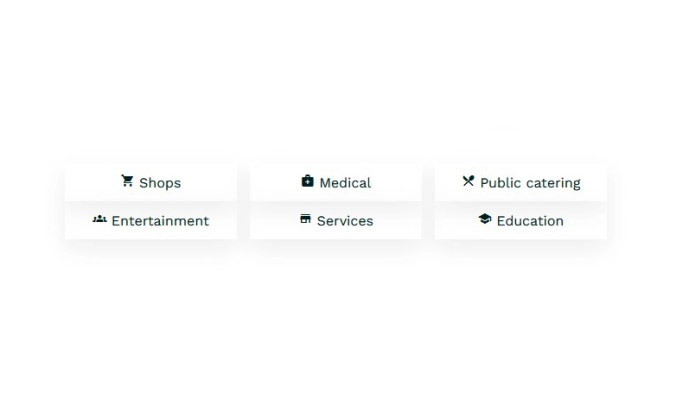Viewport: 689px width, 400px height.
Task: Click the group of people icon
Action: tap(99, 219)
